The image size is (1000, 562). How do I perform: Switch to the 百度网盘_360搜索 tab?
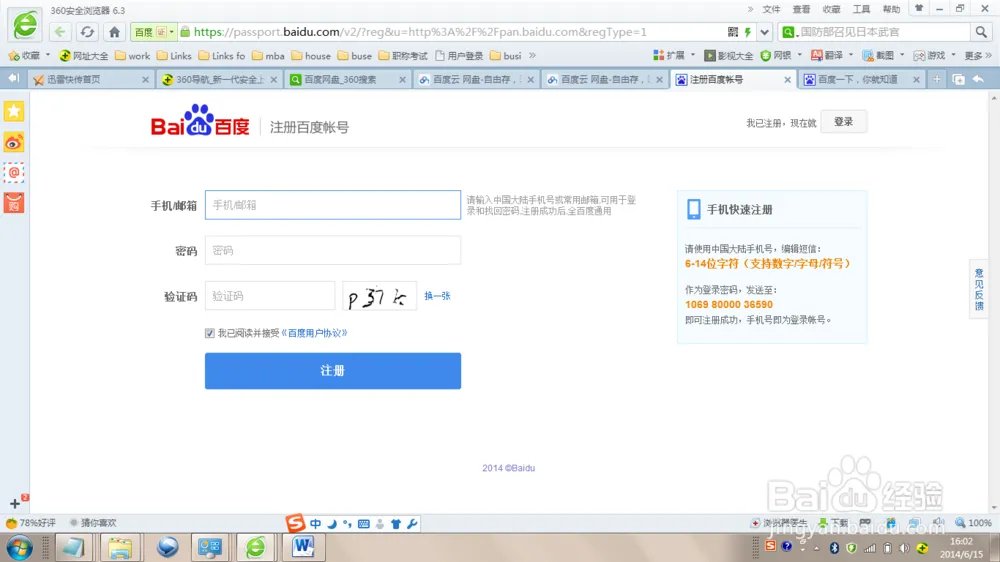pos(346,79)
